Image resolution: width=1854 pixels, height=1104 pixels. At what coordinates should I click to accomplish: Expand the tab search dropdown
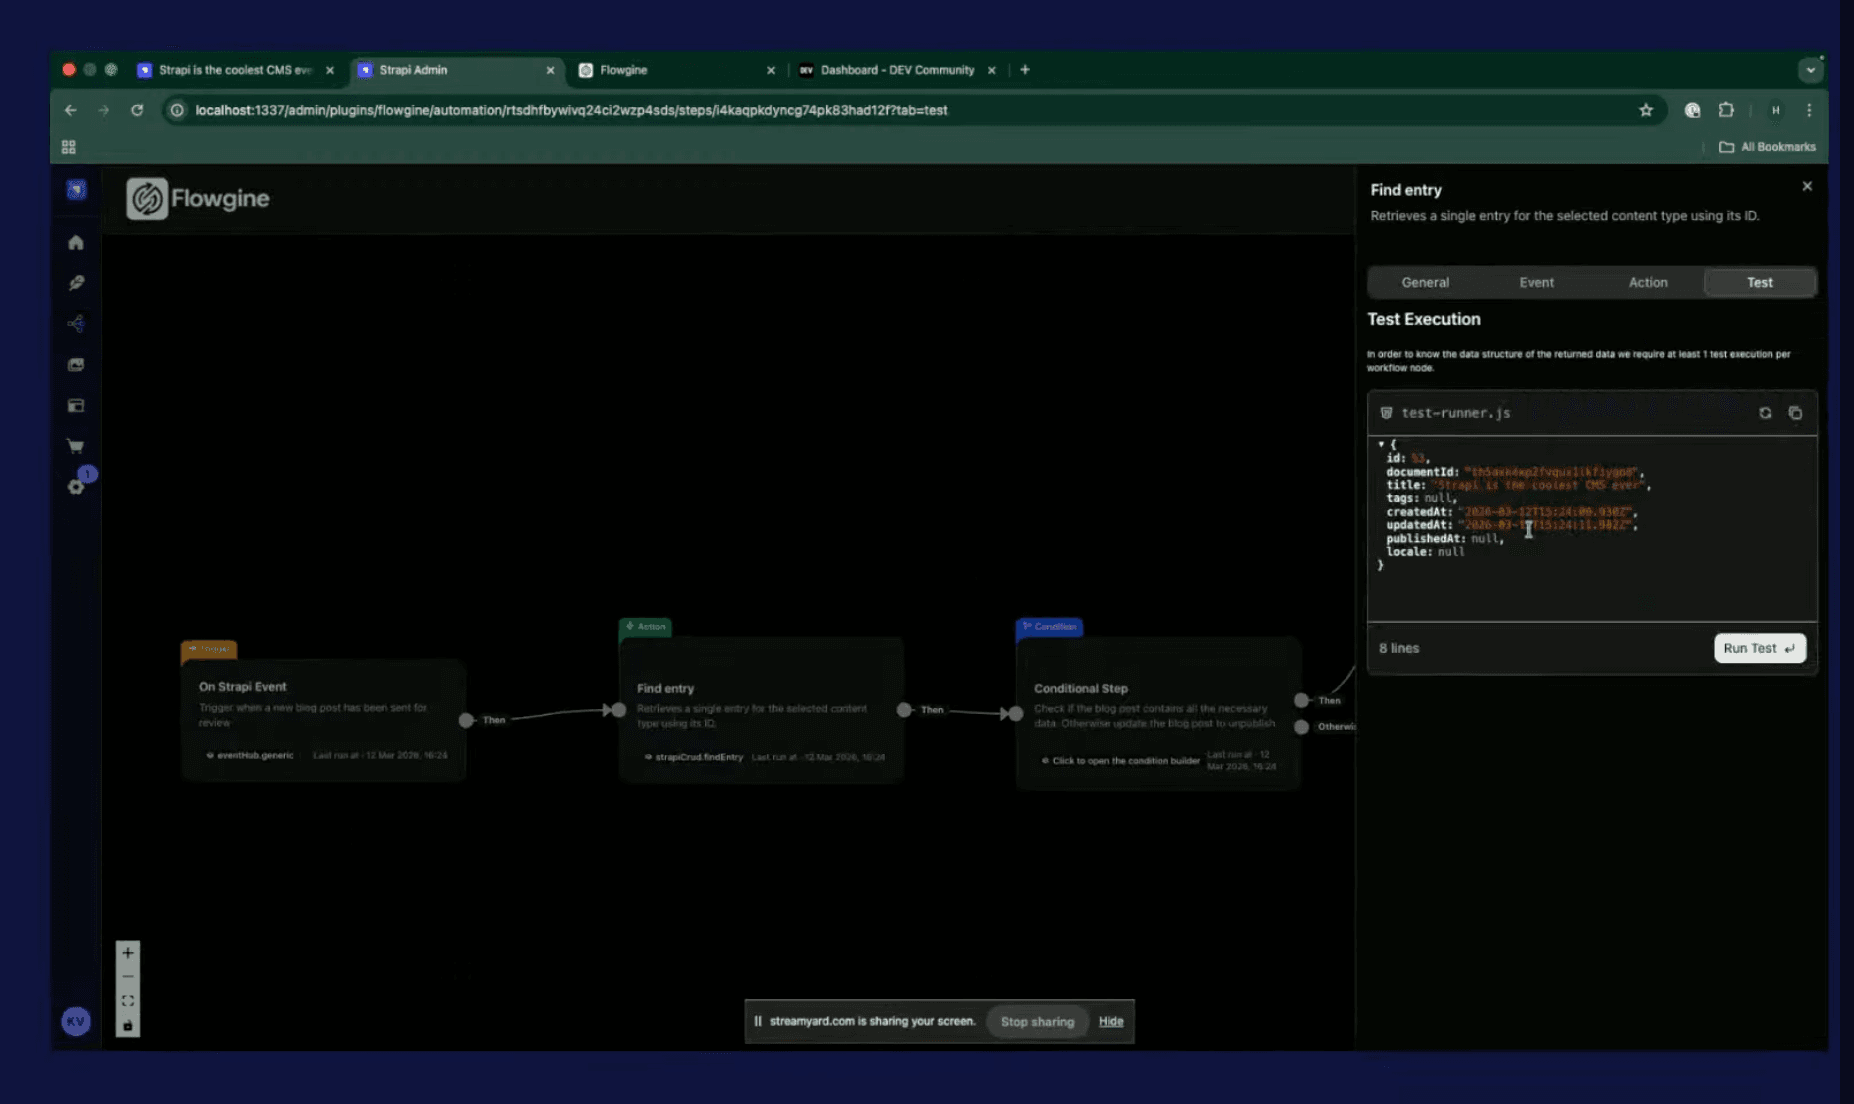click(1810, 70)
